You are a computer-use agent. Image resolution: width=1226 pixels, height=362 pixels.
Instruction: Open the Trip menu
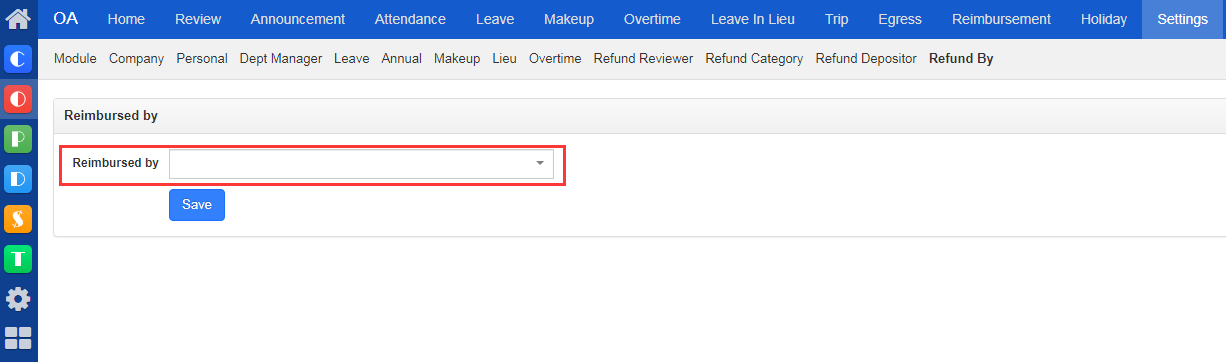(837, 19)
